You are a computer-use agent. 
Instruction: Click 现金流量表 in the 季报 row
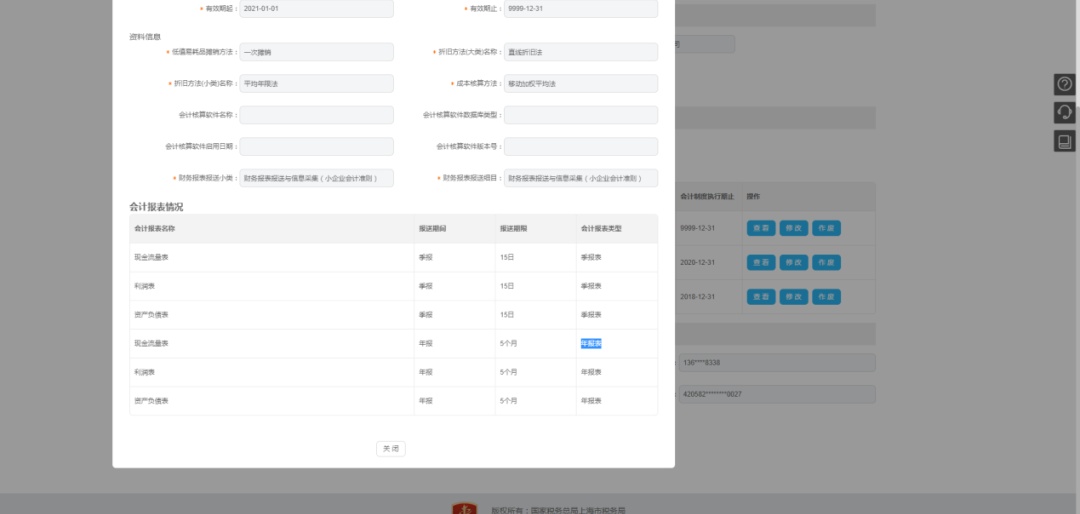151,257
